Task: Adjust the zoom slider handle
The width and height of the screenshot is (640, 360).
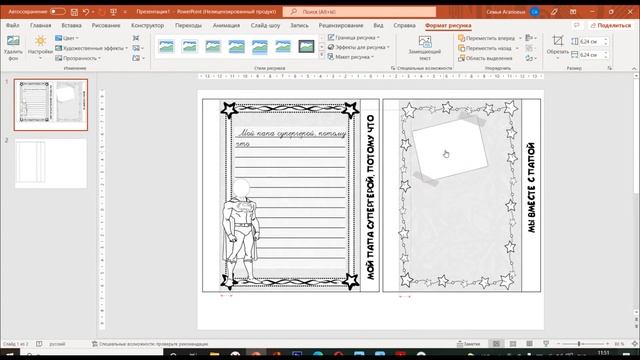Action: (x=579, y=344)
